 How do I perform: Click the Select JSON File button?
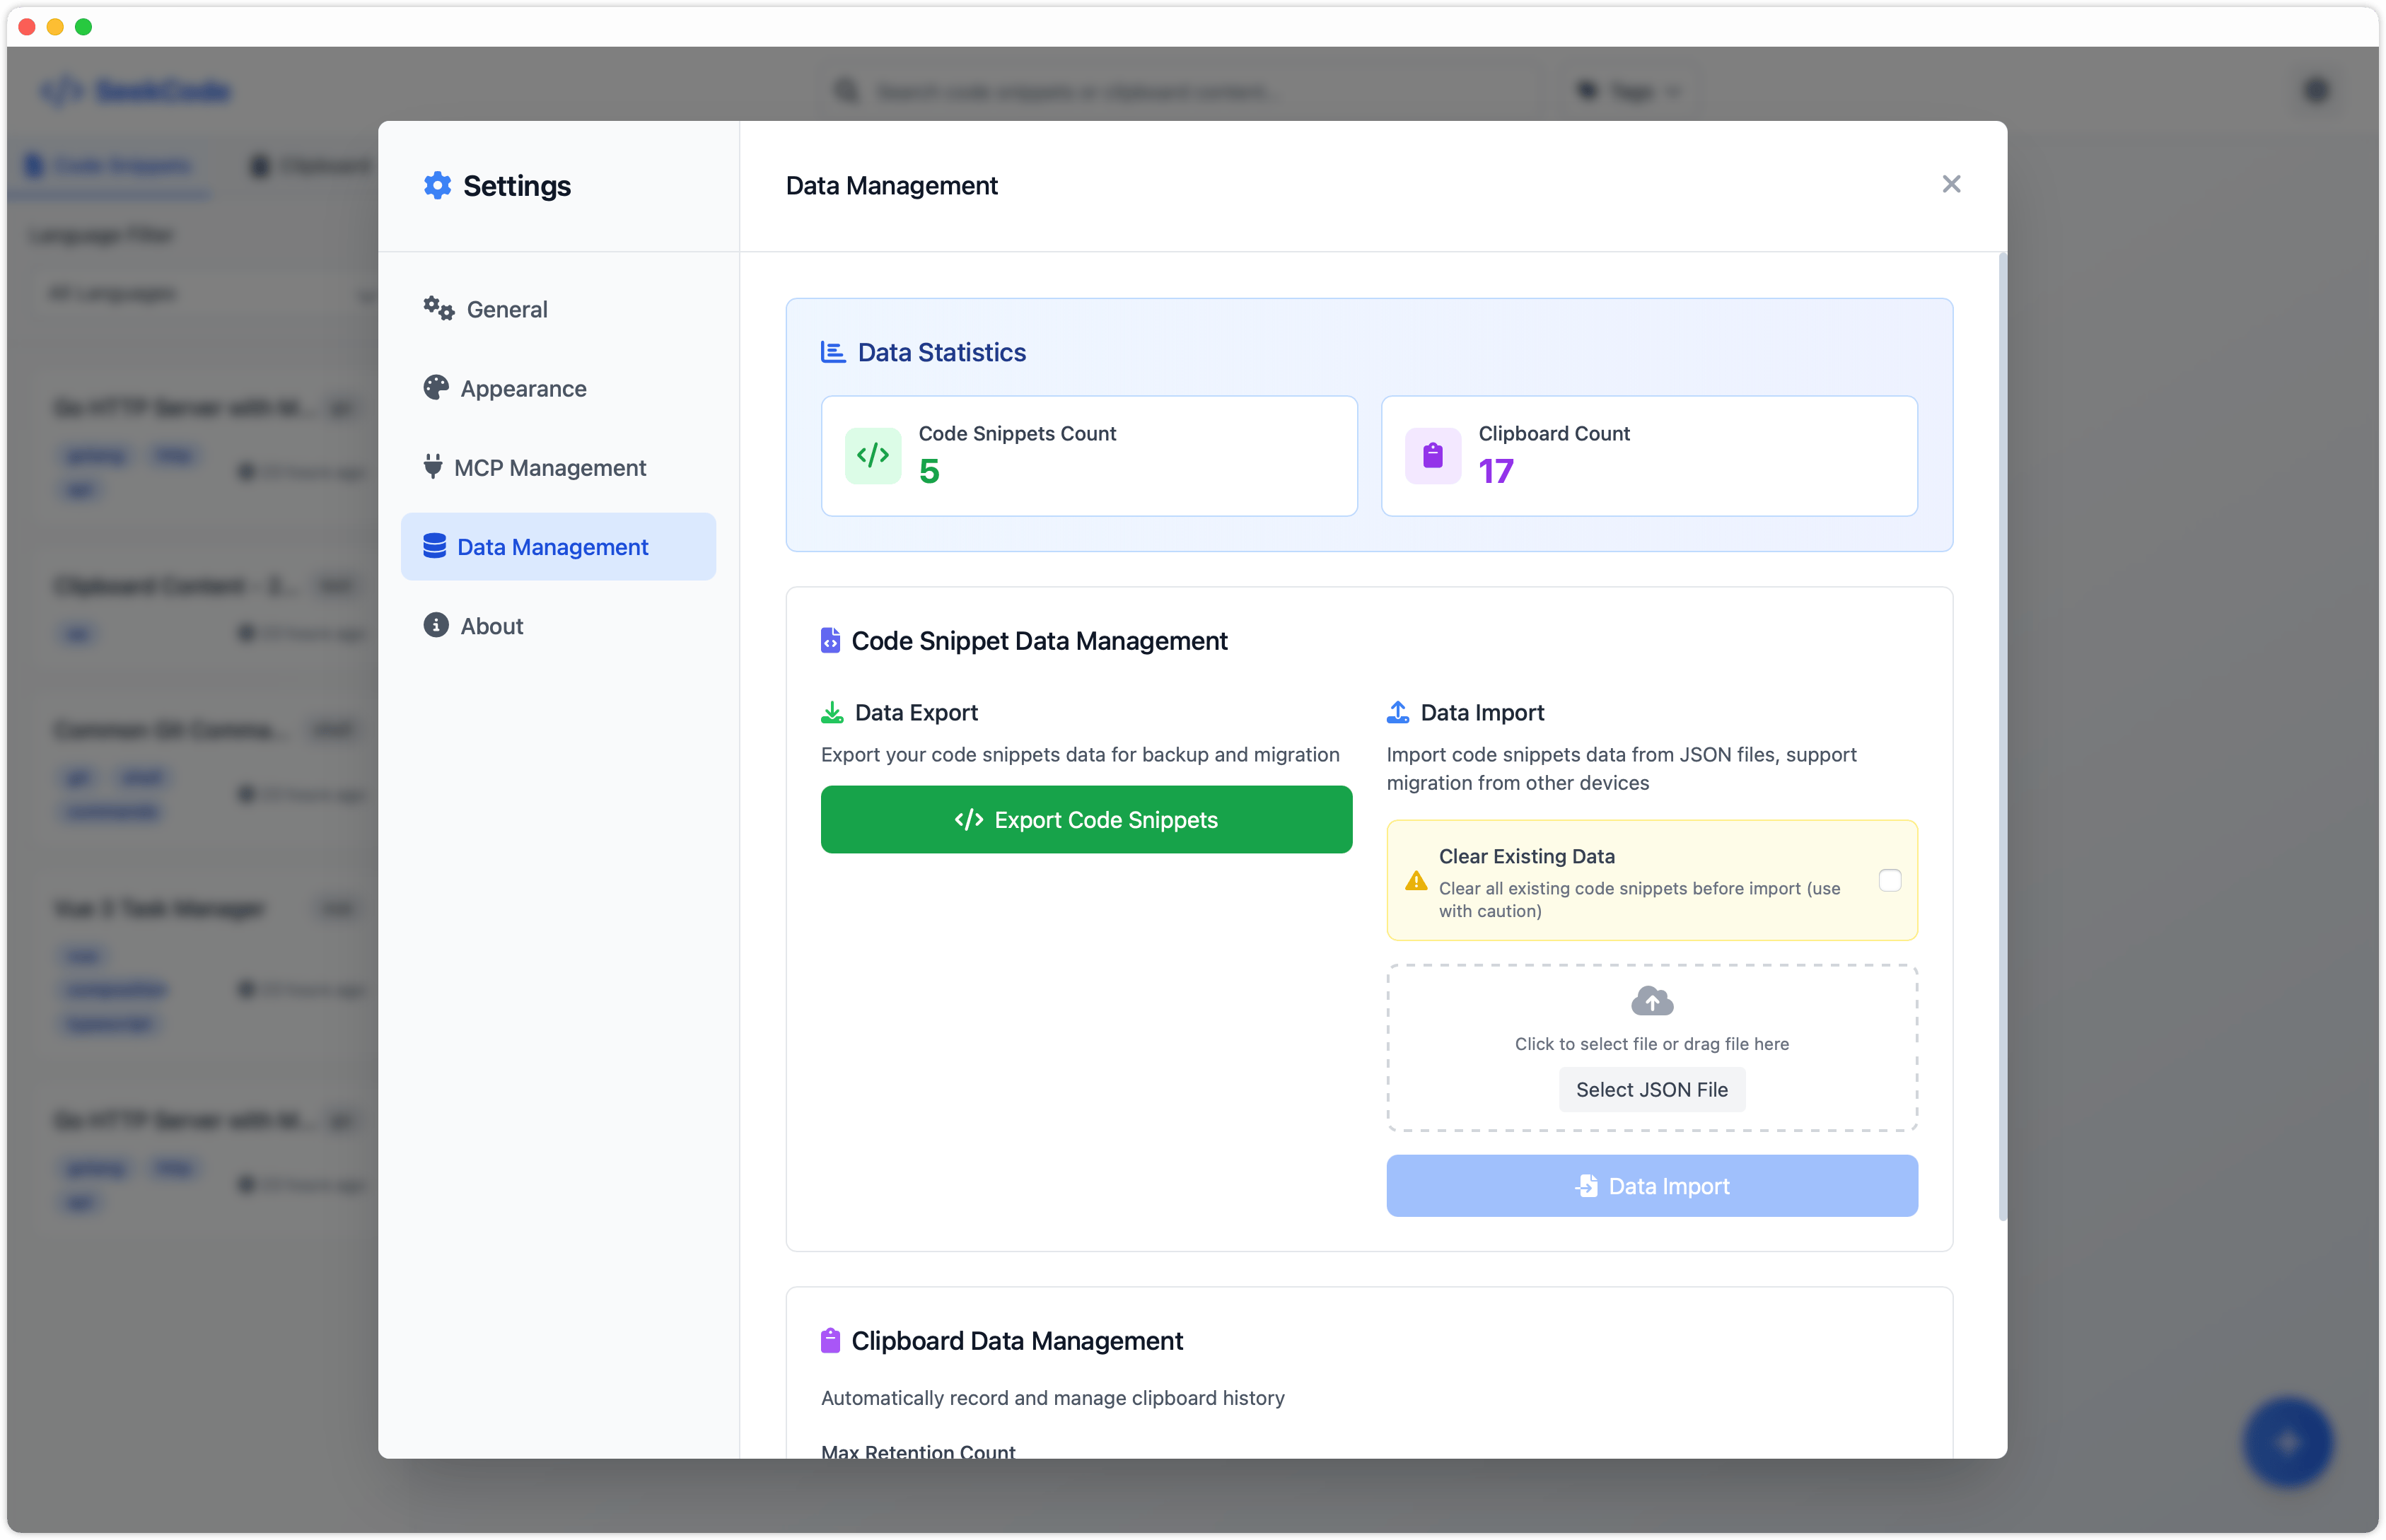[x=1651, y=1090]
